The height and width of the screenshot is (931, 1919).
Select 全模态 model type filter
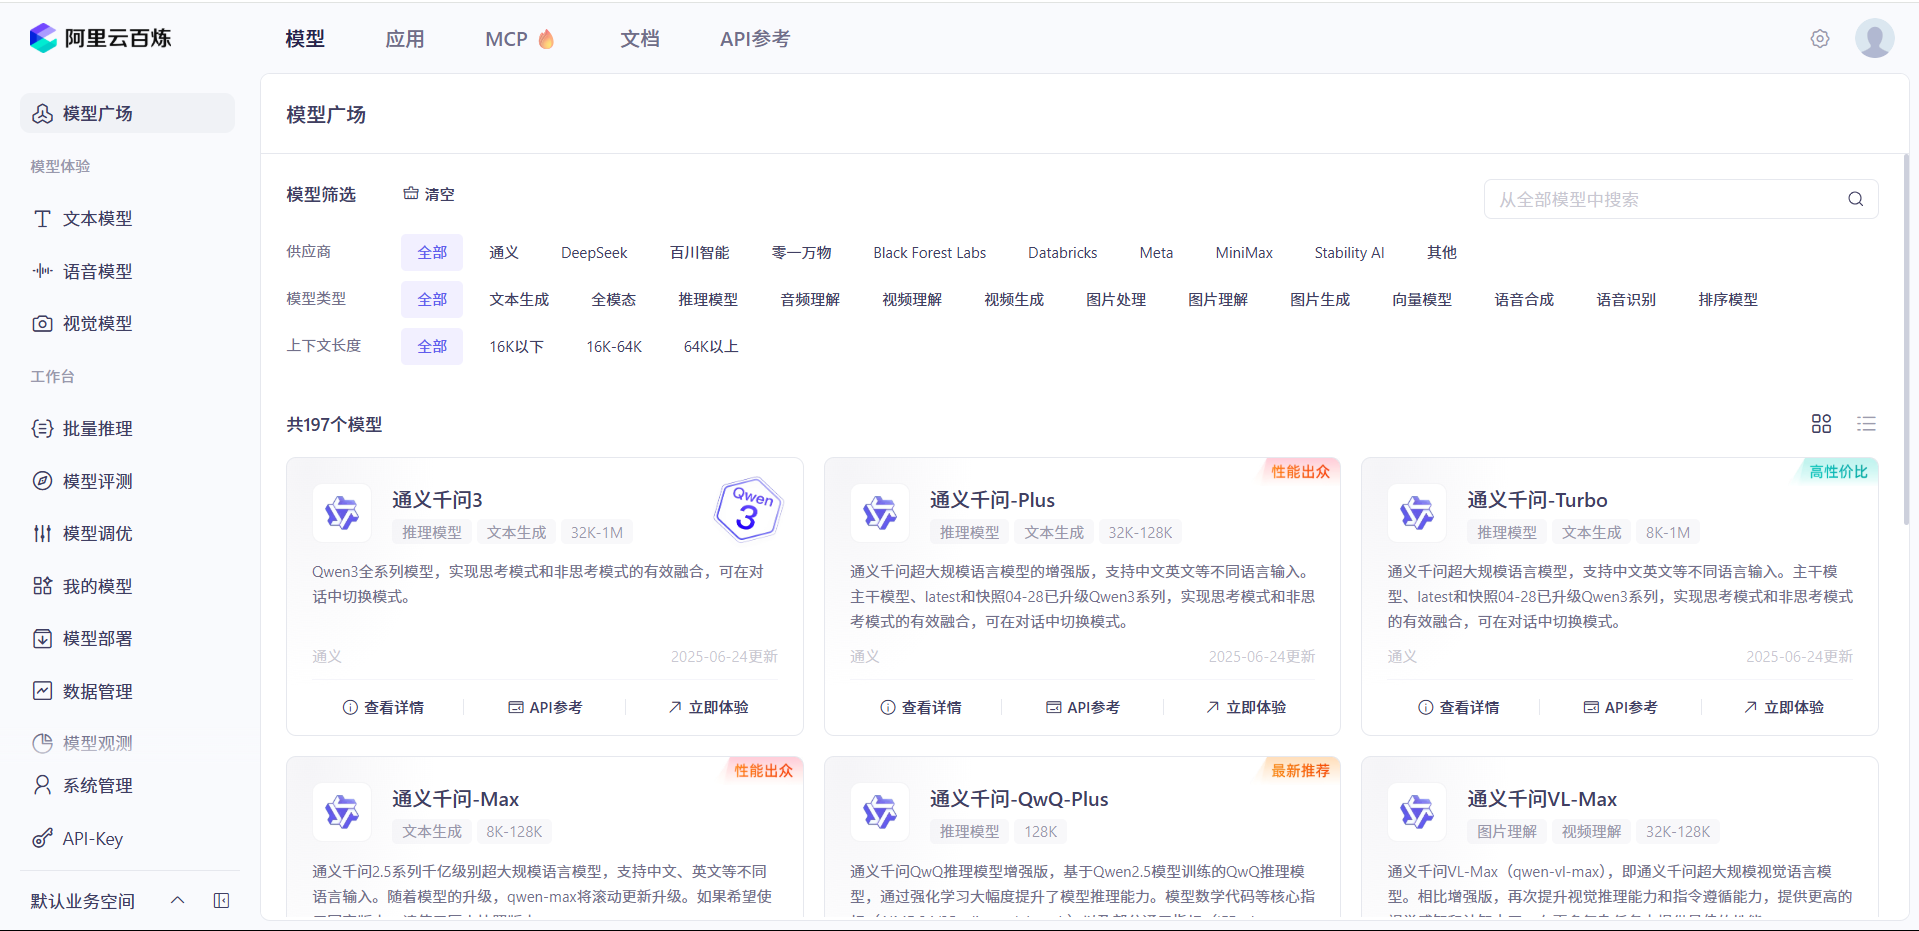pos(614,299)
